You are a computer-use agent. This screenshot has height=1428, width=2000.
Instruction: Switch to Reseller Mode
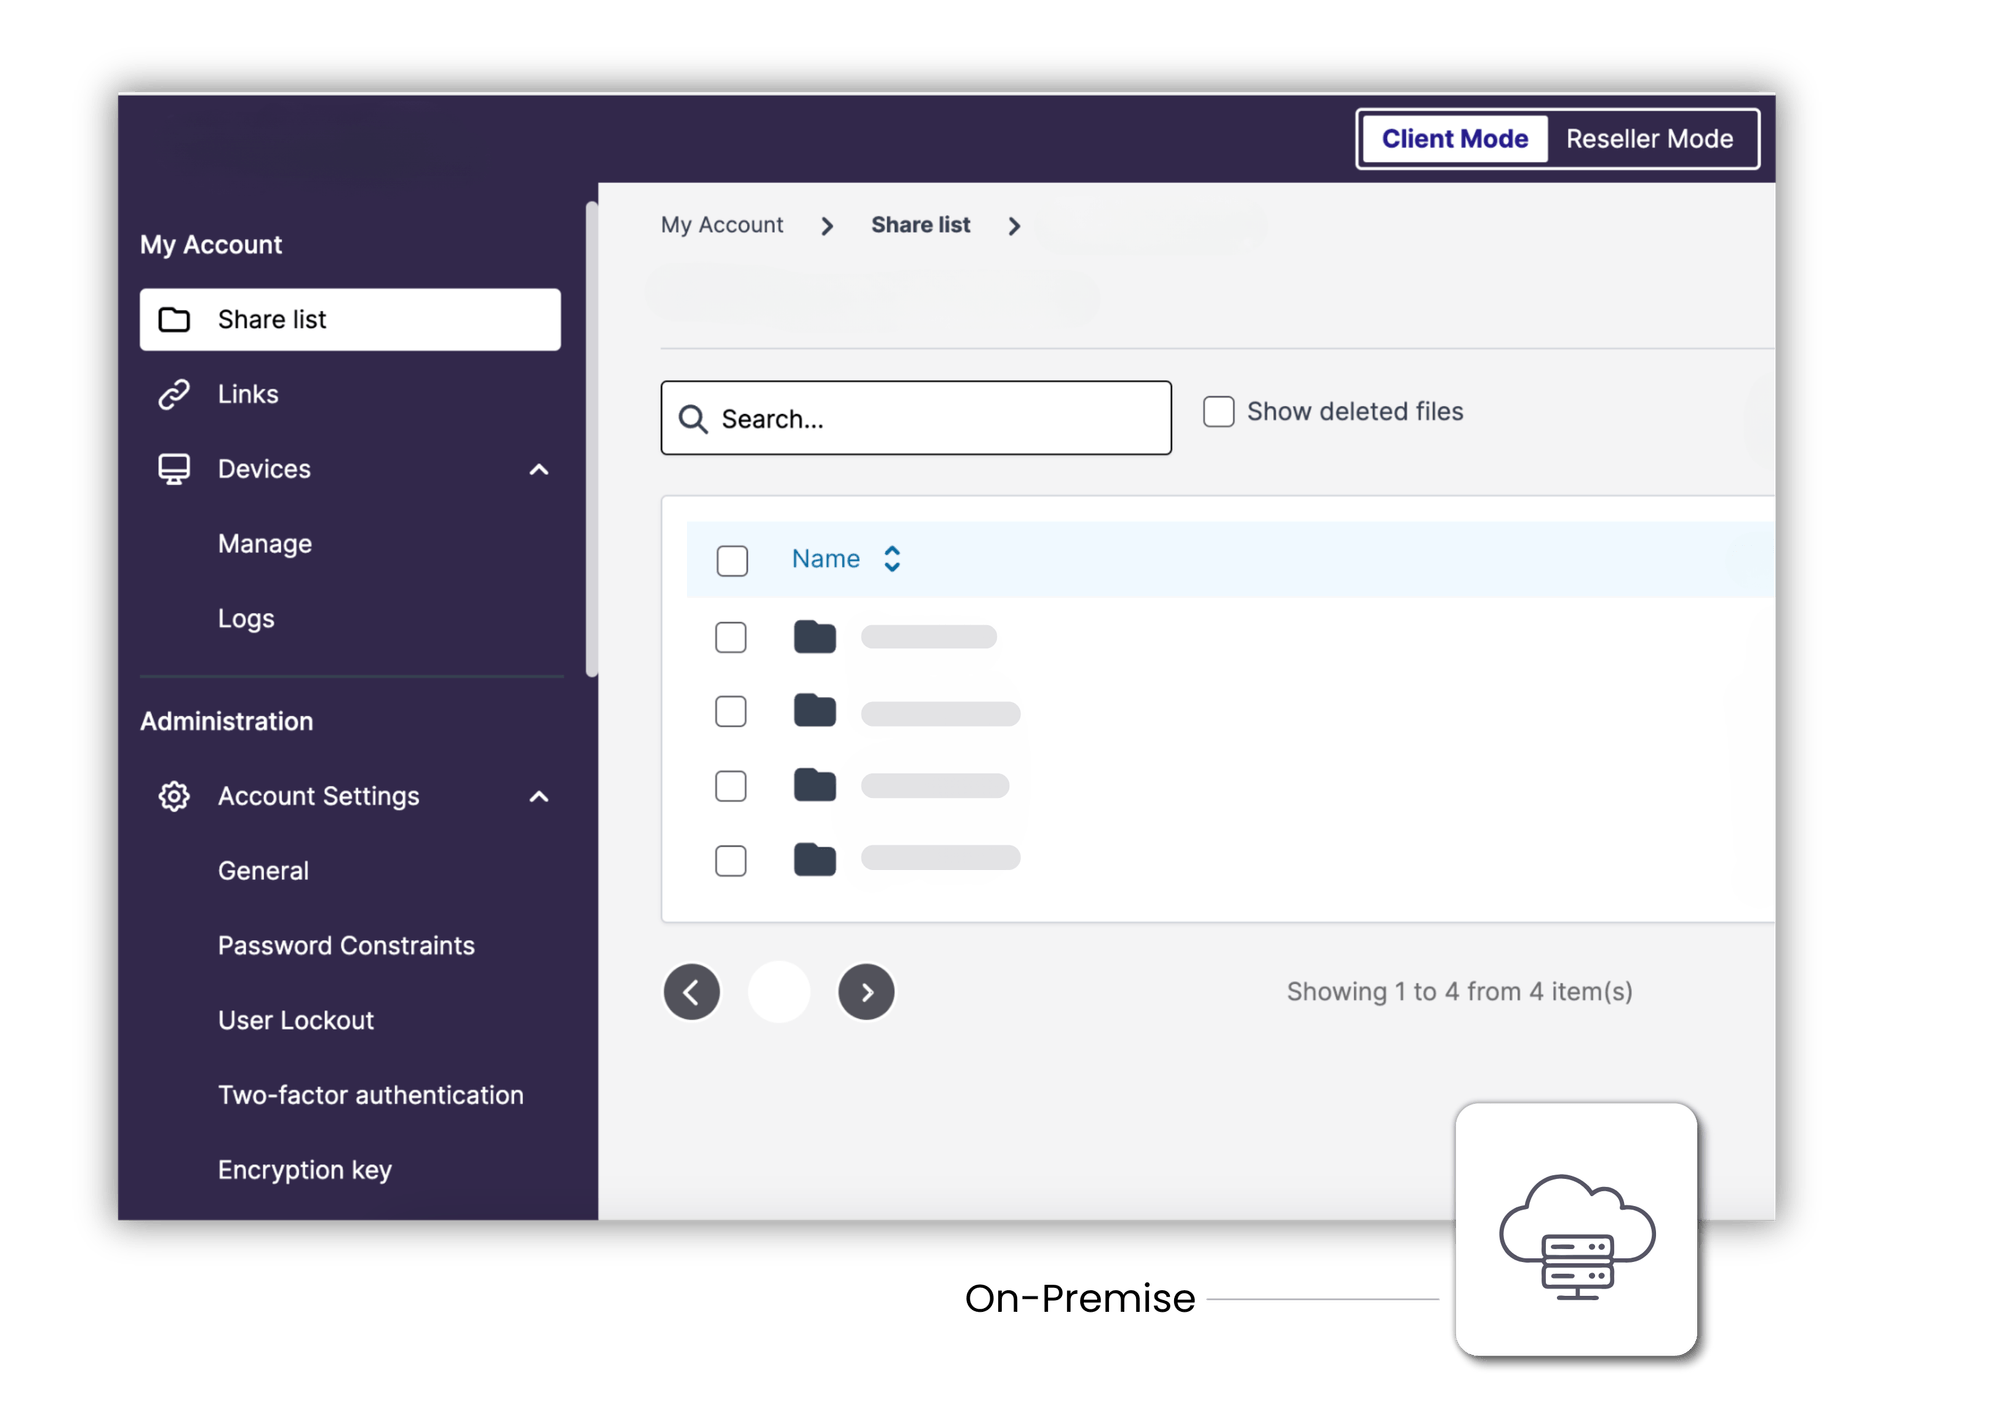pos(1651,138)
